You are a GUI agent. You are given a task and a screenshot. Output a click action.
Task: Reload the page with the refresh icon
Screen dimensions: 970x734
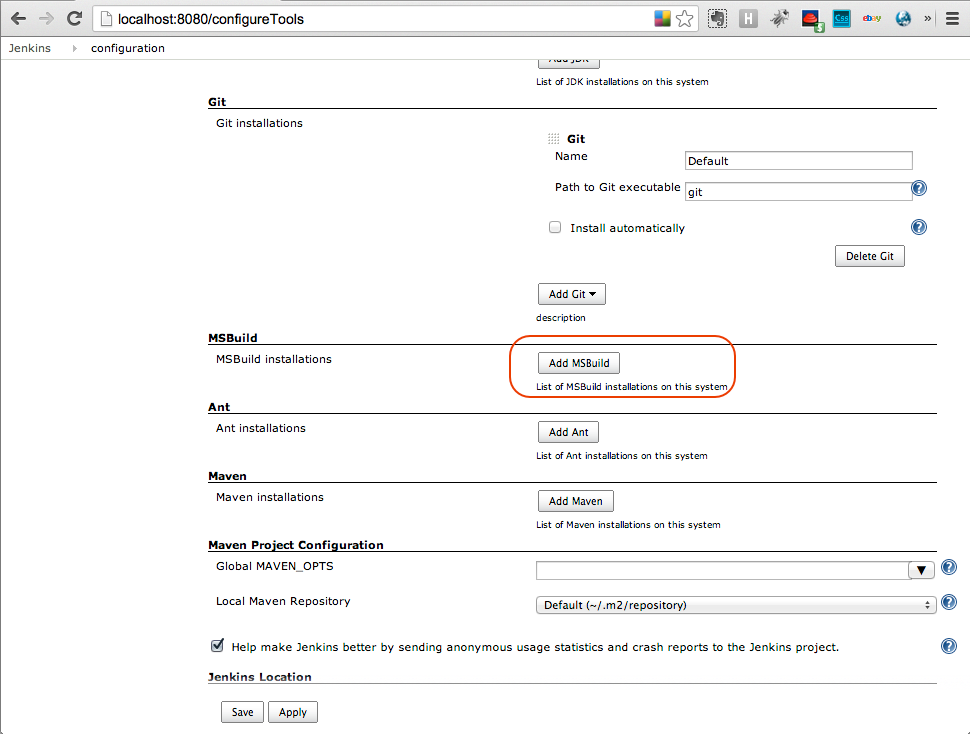[x=75, y=19]
